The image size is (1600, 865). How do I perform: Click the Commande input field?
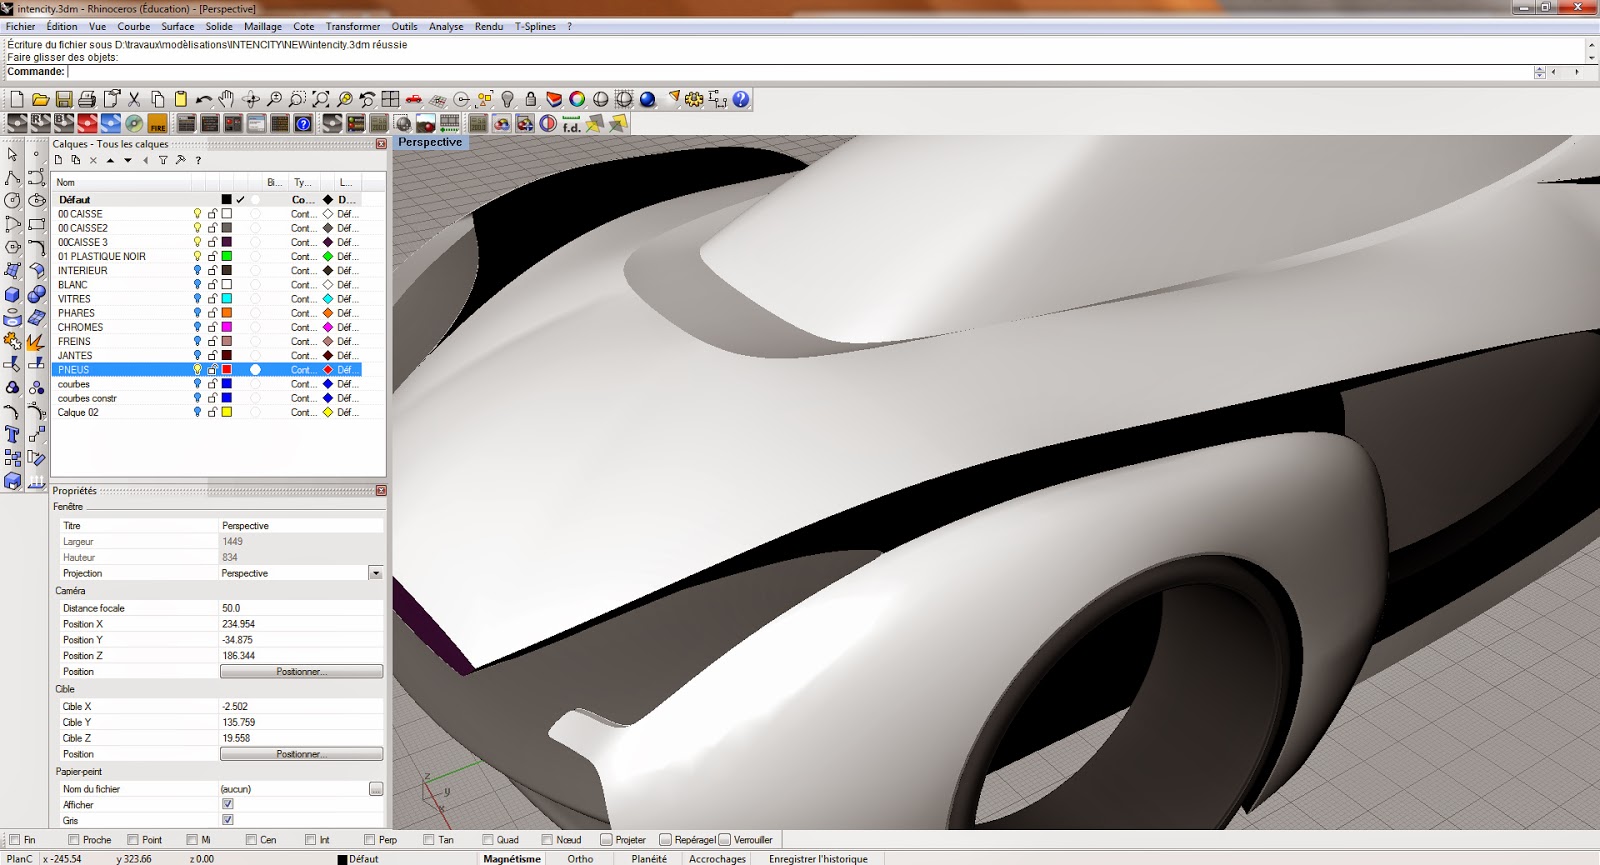click(x=800, y=72)
